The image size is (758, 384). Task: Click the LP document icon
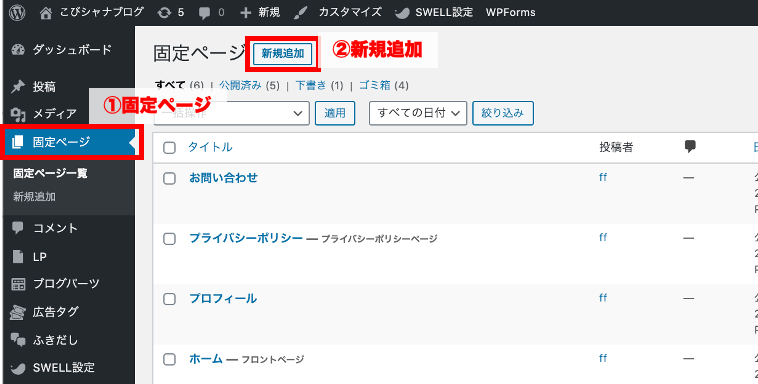(x=18, y=256)
